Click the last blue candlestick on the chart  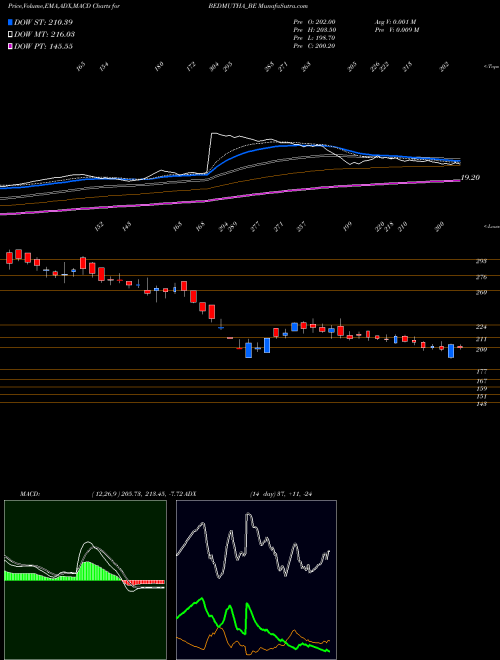click(451, 351)
